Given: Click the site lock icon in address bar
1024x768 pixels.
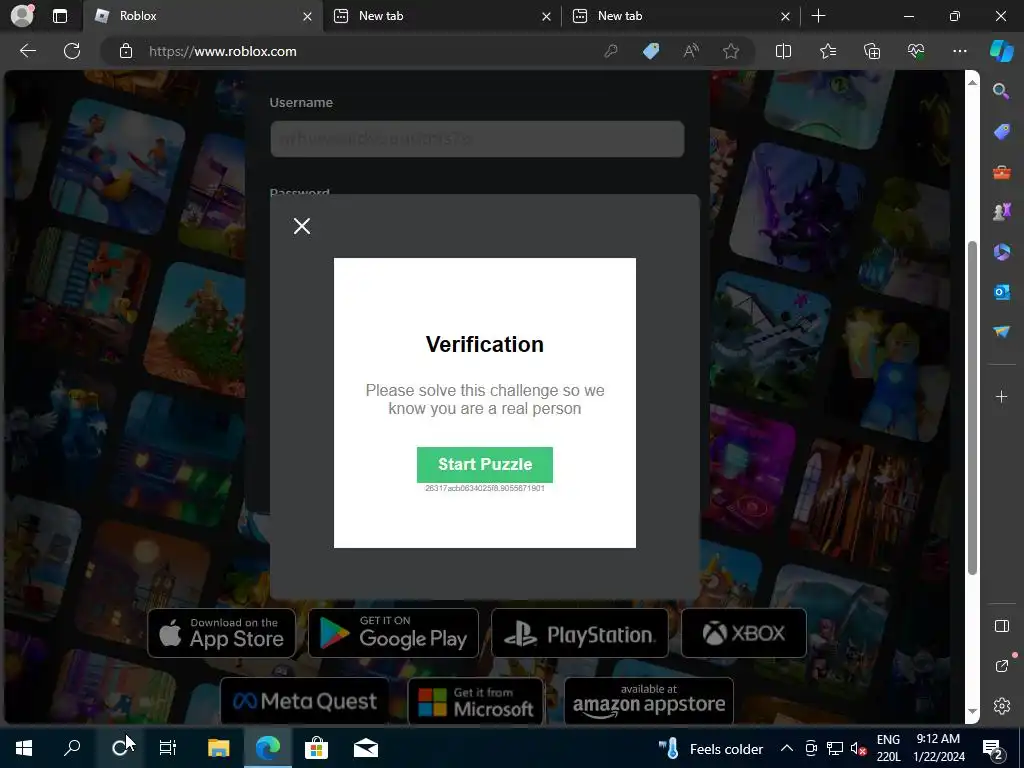Looking at the screenshot, I should click(126, 51).
